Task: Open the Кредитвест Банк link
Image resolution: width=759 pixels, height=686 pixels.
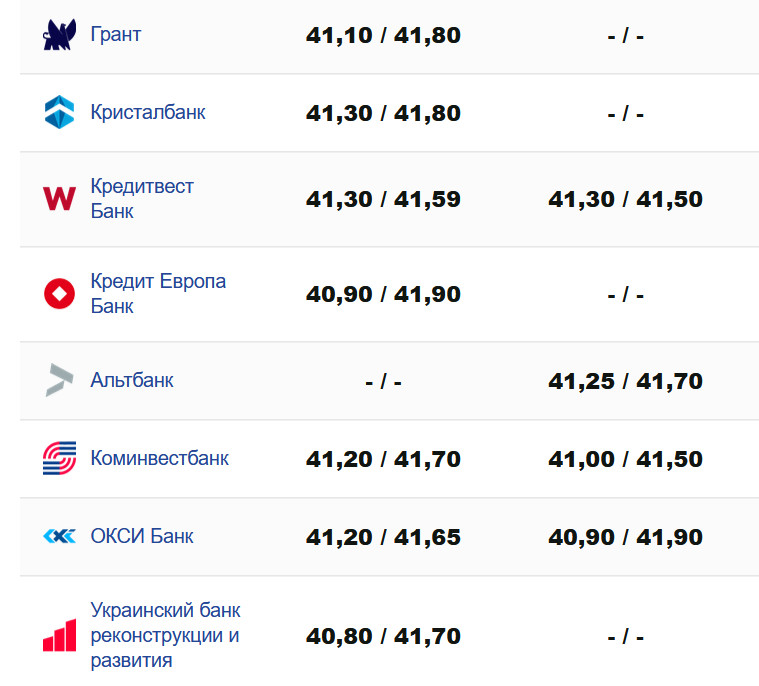Action: pos(142,198)
